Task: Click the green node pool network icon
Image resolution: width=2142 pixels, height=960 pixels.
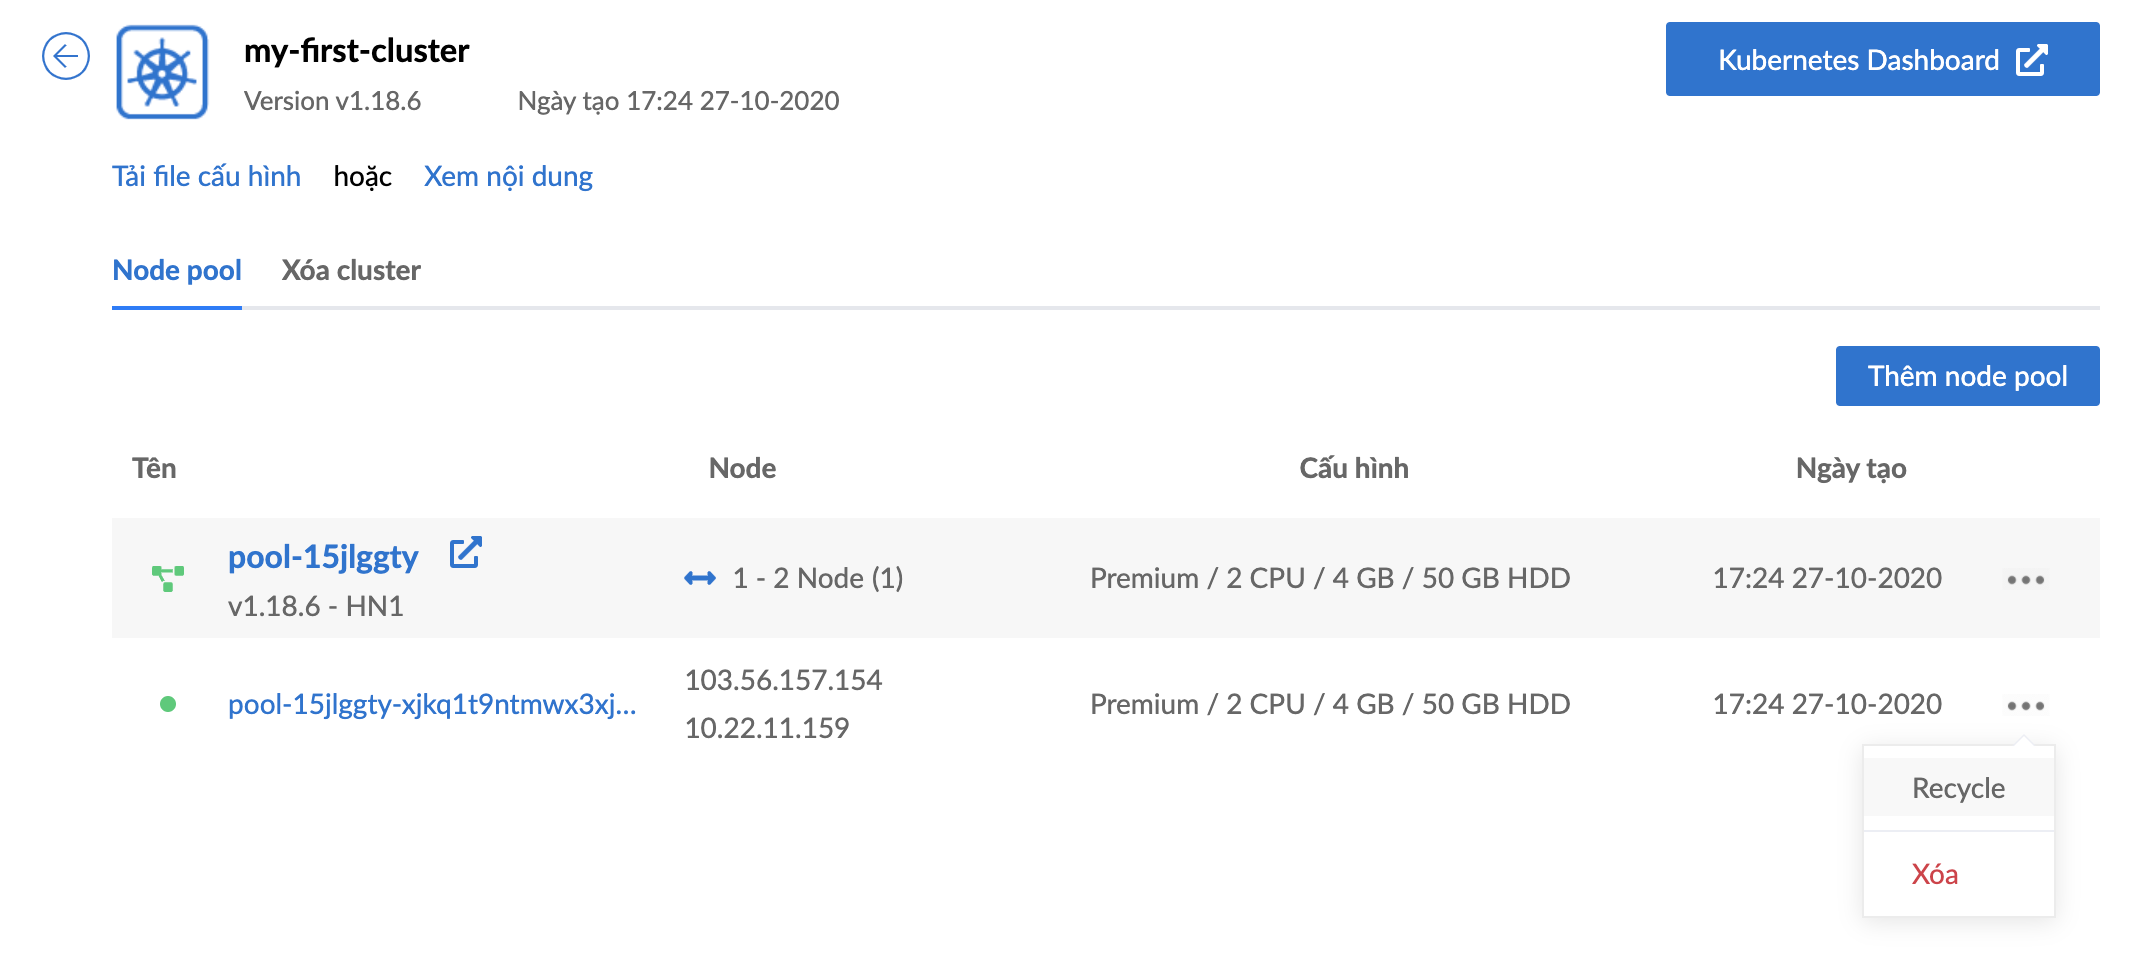Action: (x=168, y=578)
